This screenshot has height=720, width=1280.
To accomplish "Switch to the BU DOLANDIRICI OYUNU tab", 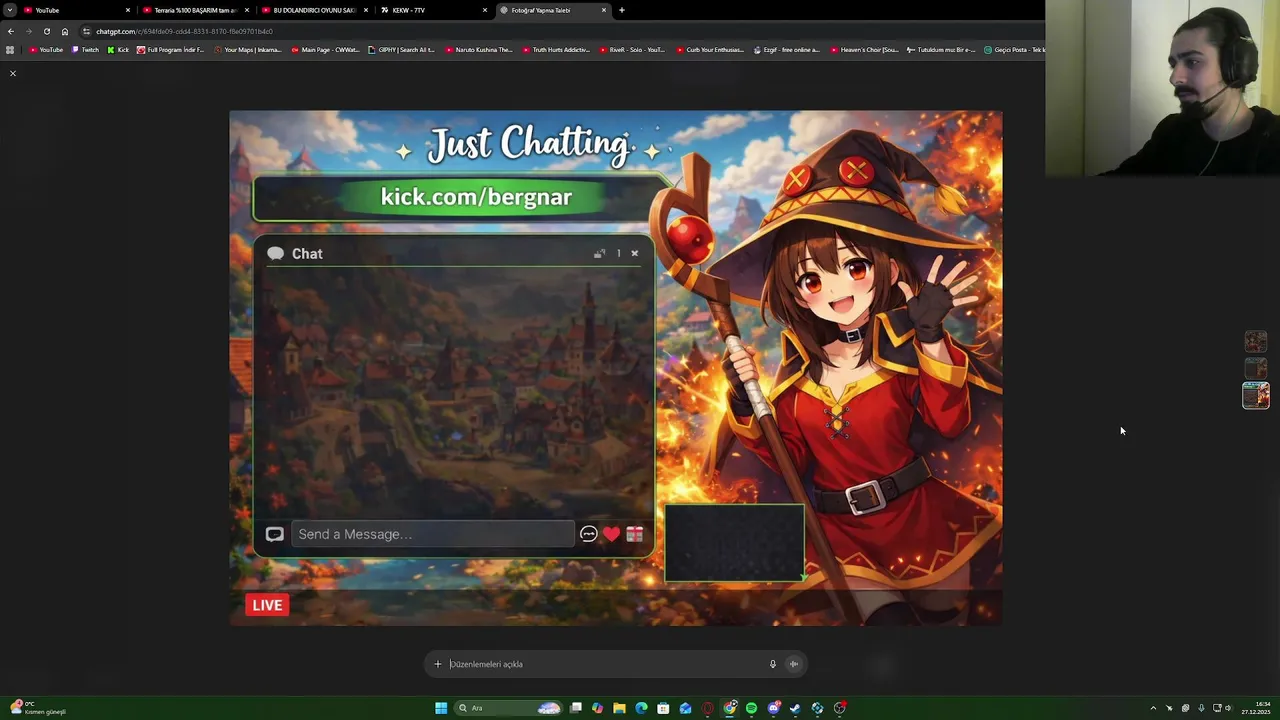I will [x=314, y=10].
